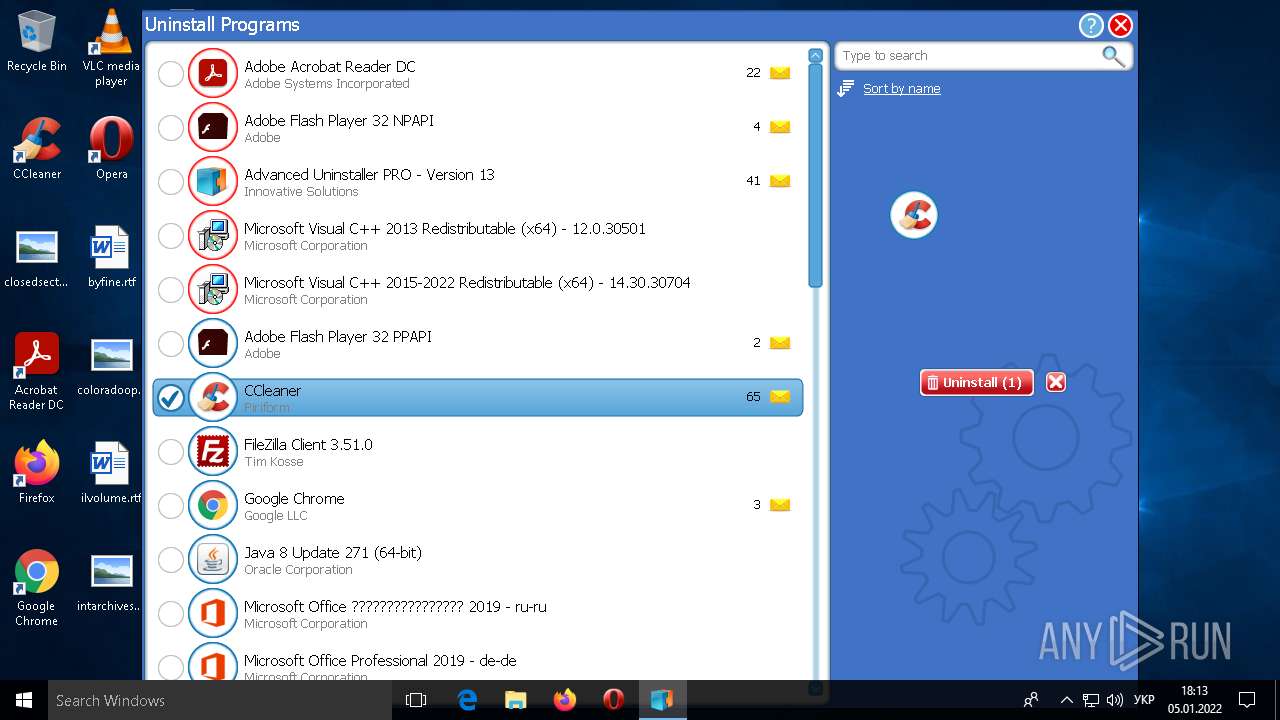Open Windows Start menu
Viewport: 1280px width, 720px height.
(x=24, y=700)
